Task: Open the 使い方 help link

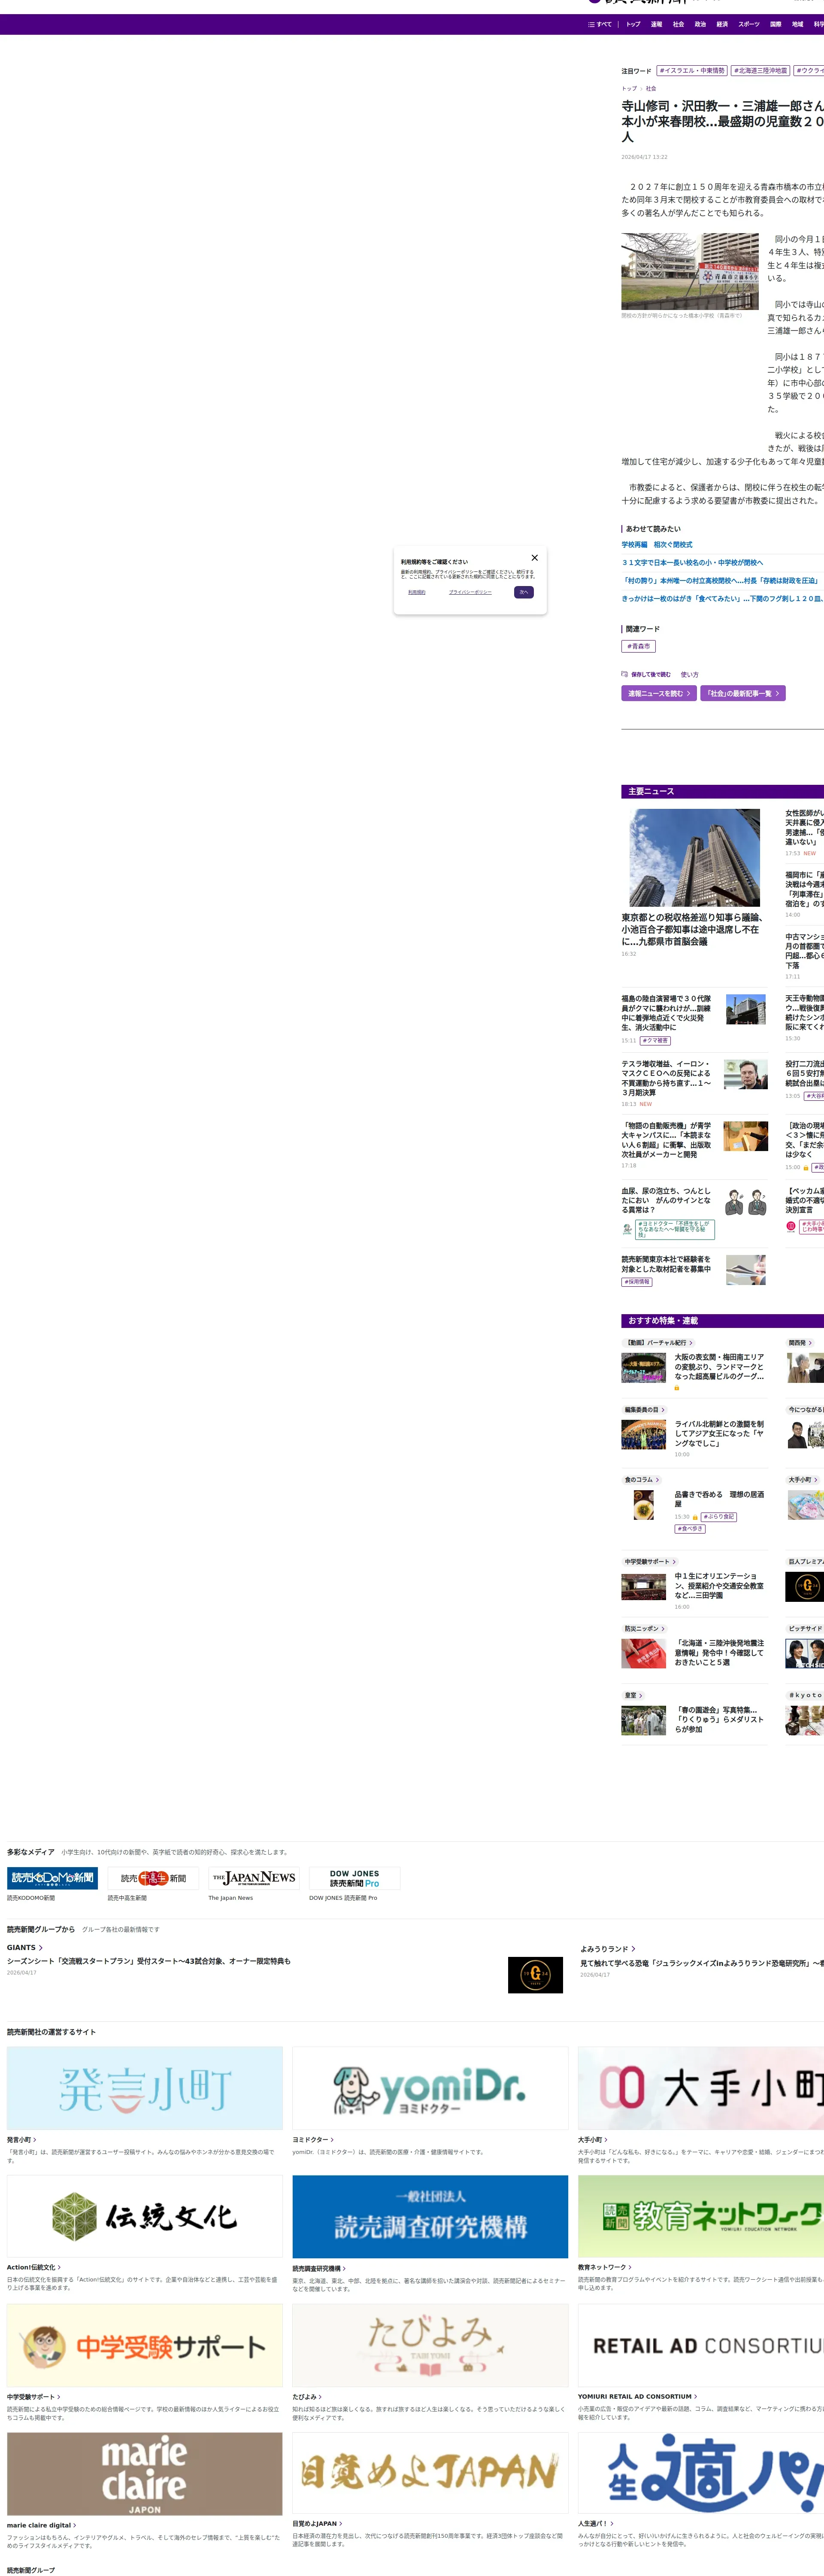Action: click(690, 675)
